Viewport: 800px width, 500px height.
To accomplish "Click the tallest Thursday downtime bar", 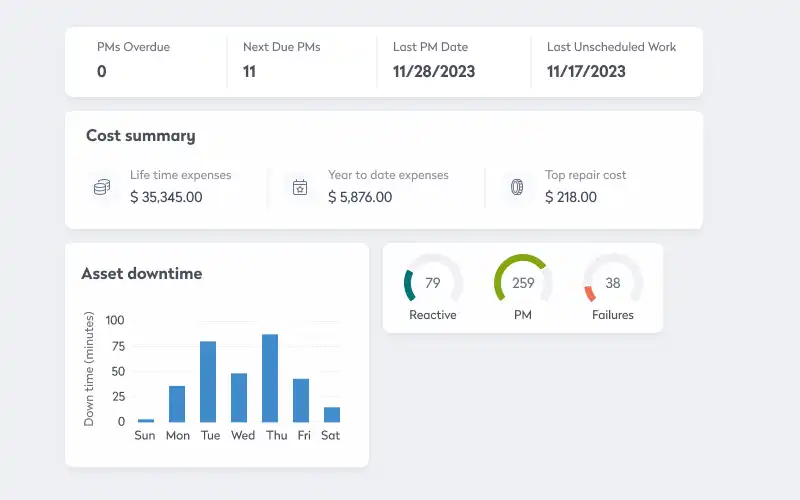I will click(270, 378).
